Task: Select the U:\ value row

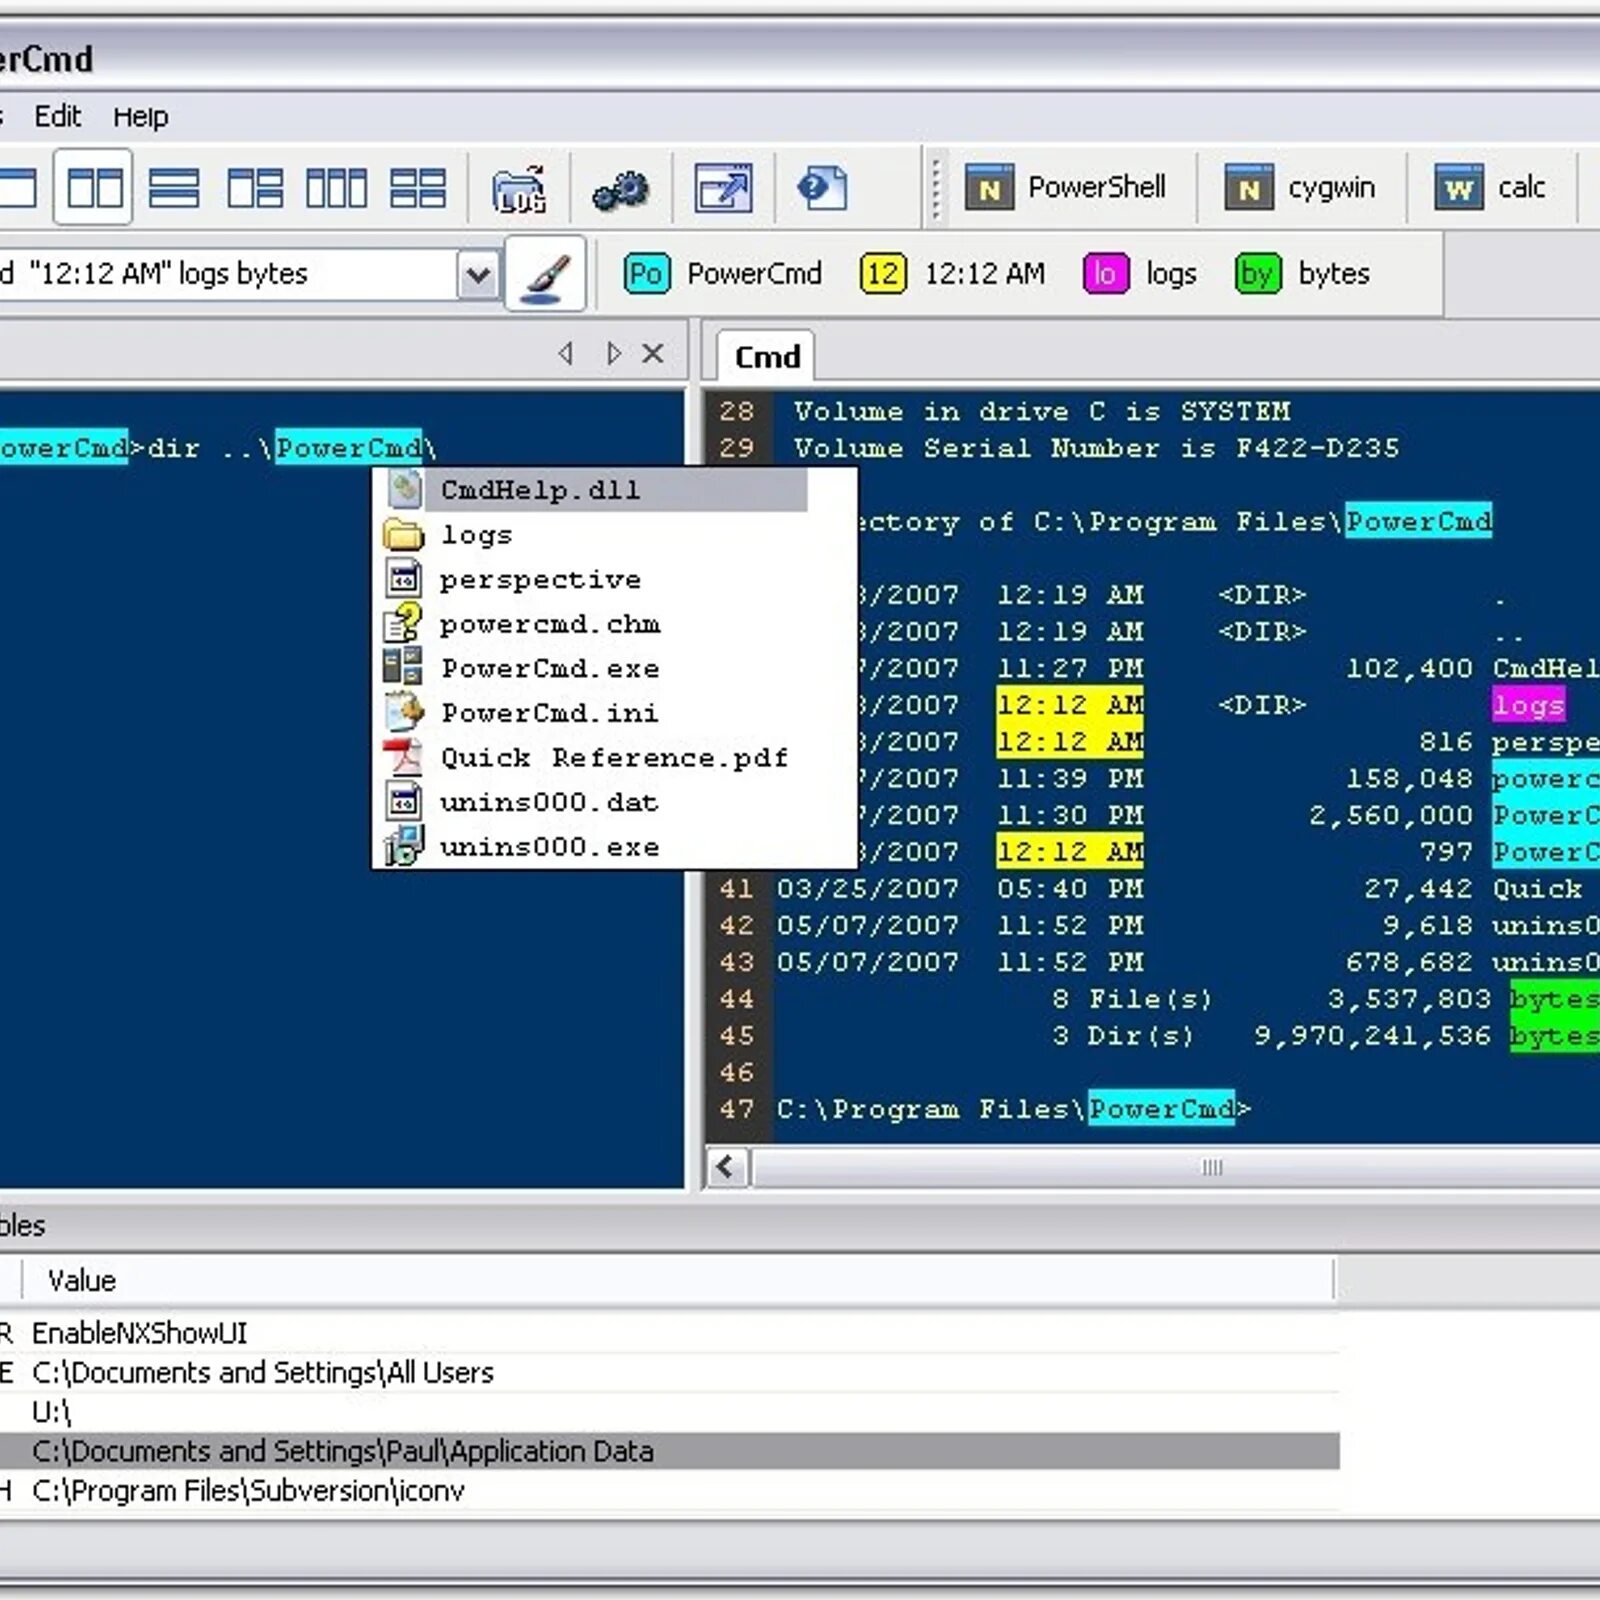Action: tap(668, 1412)
